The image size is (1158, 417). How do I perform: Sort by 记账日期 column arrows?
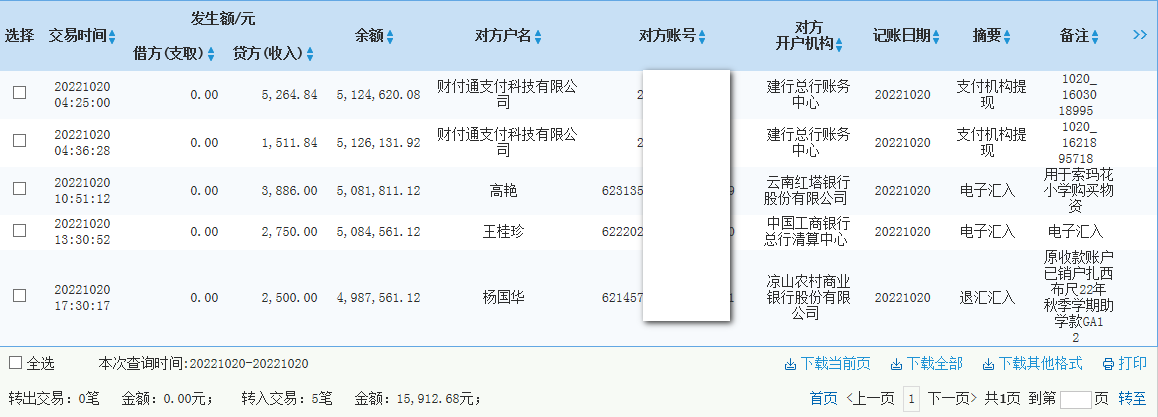(936, 36)
